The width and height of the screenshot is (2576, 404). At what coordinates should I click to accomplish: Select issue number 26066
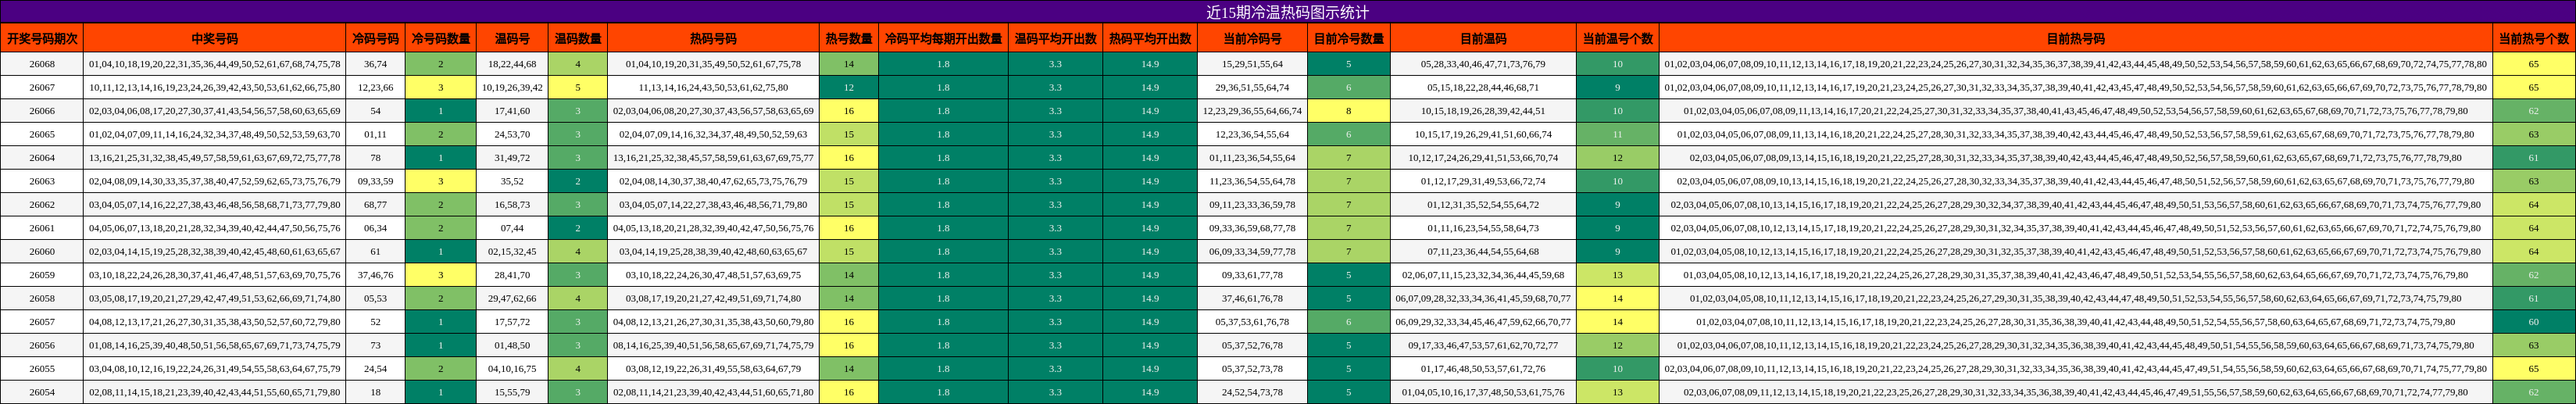tap(42, 111)
